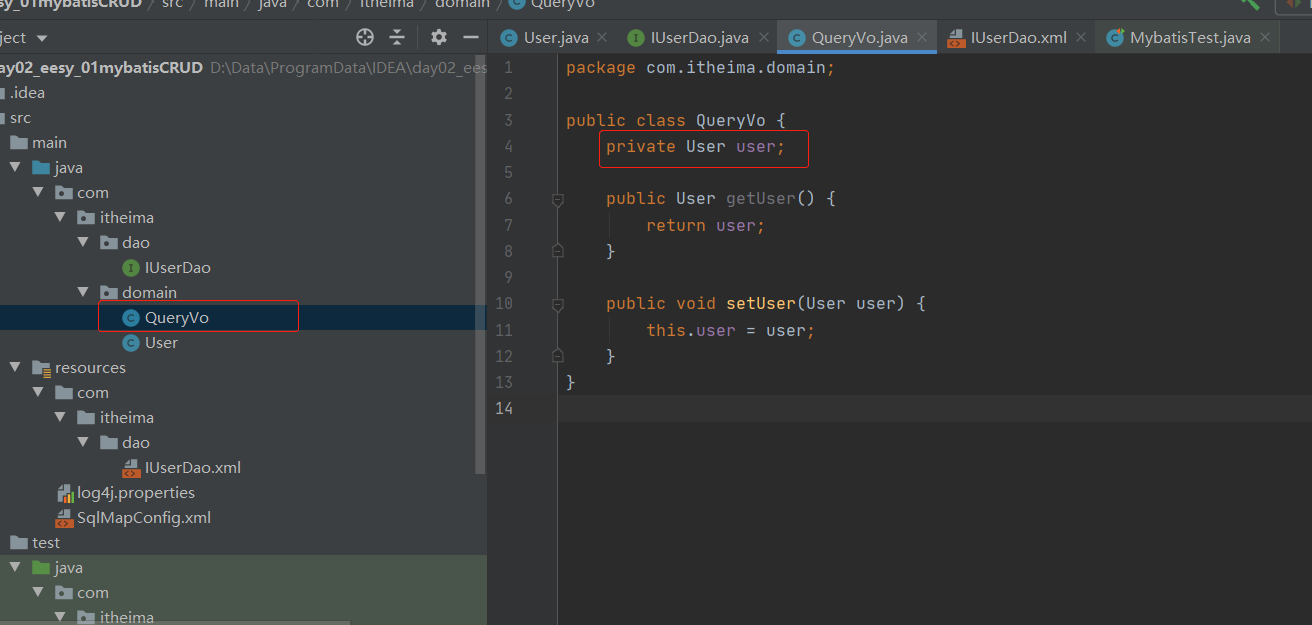Open the Project view dropdown
The width and height of the screenshot is (1312, 625).
41,38
